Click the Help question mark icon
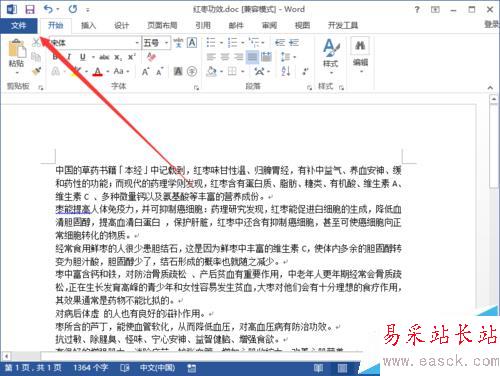This screenshot has width=500, height=376. coord(417,10)
